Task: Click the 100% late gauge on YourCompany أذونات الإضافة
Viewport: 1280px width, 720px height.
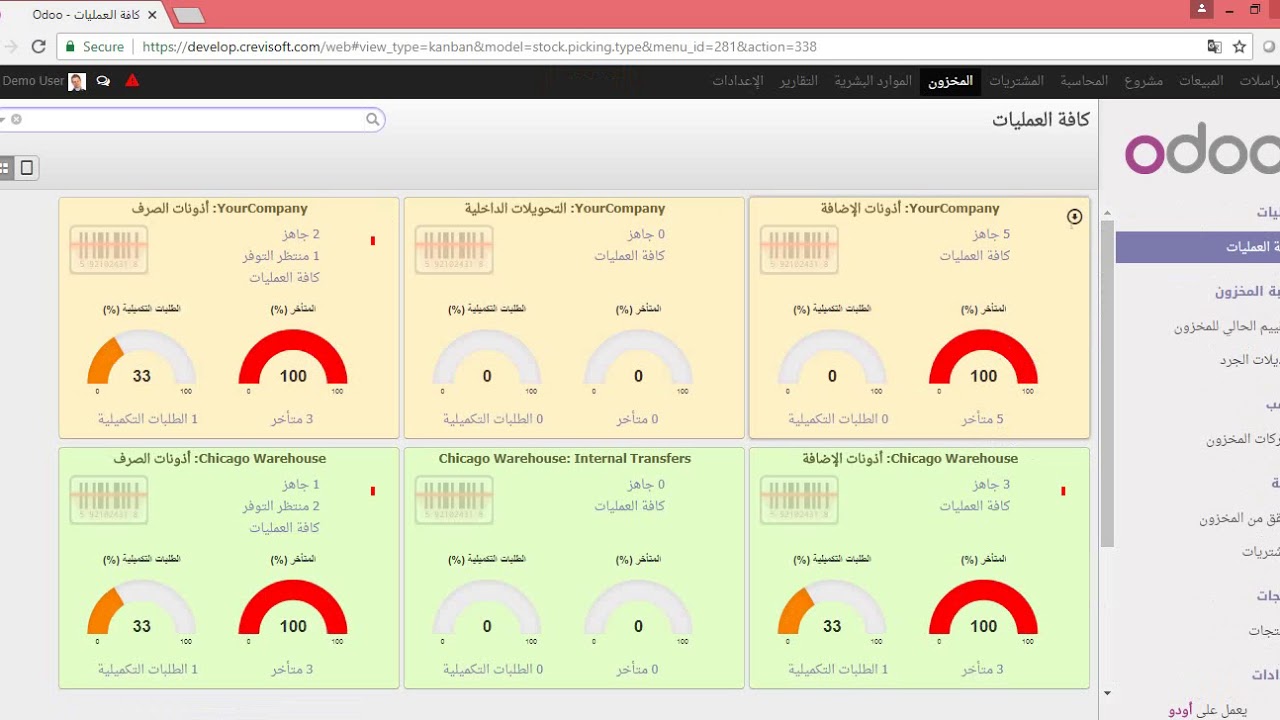Action: coord(984,358)
